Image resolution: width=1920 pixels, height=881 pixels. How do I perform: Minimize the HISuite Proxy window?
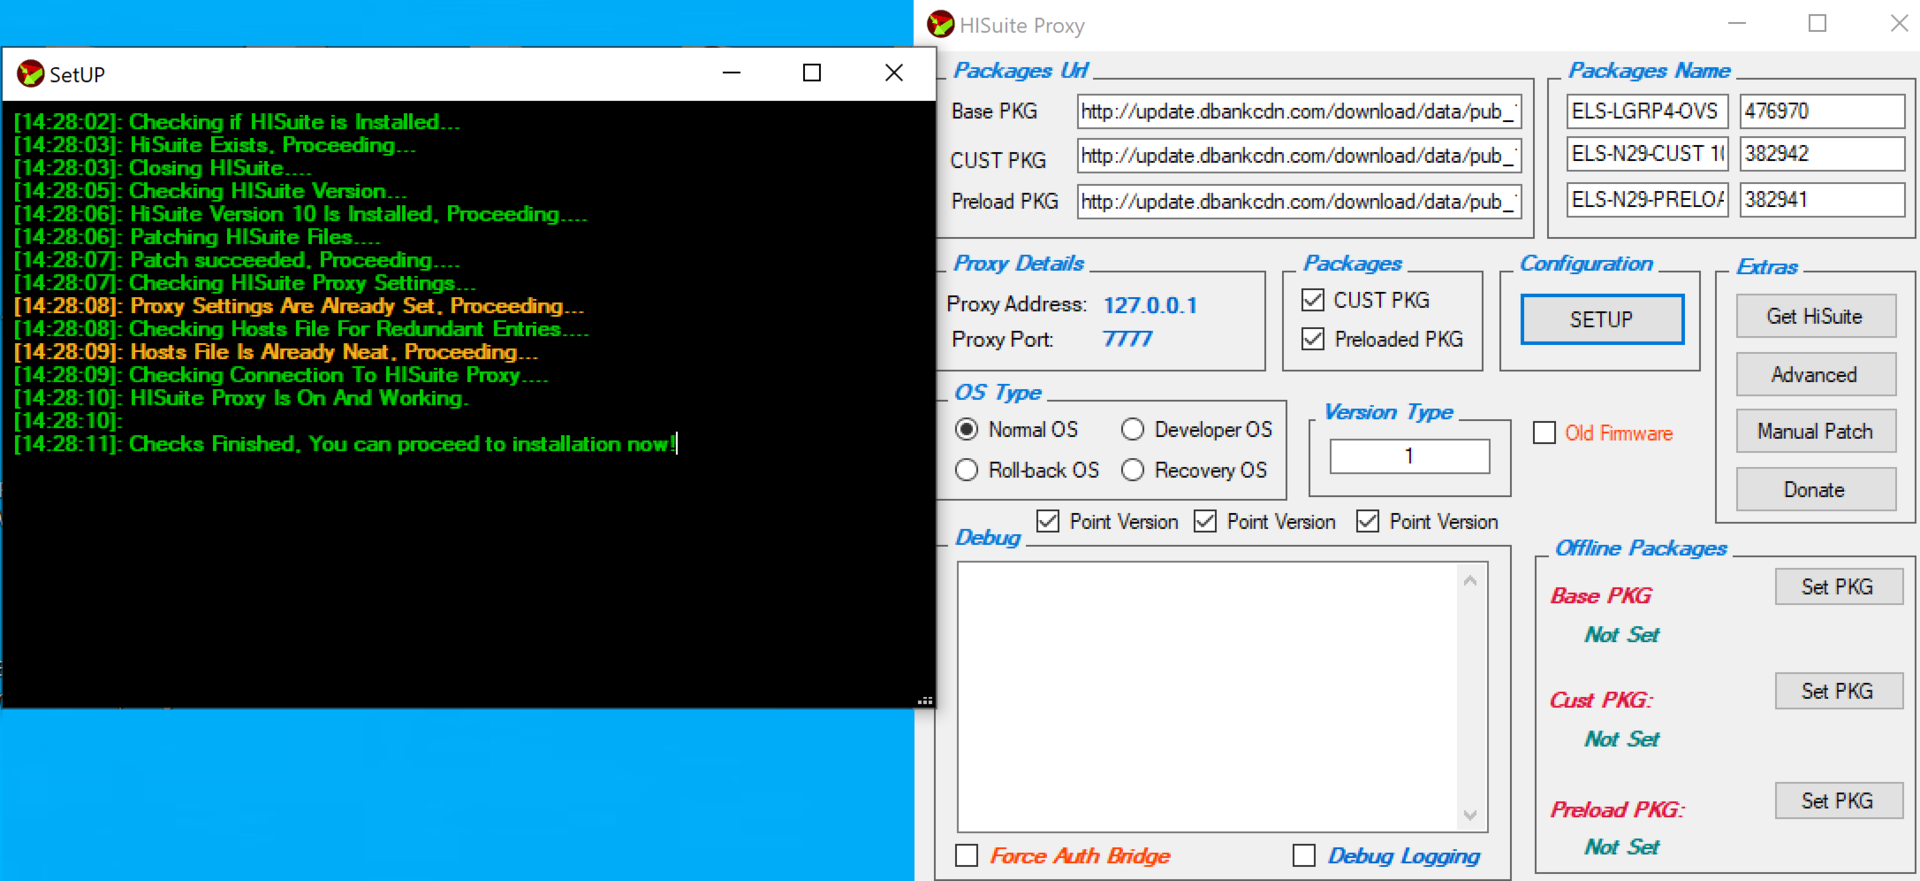point(1737,23)
